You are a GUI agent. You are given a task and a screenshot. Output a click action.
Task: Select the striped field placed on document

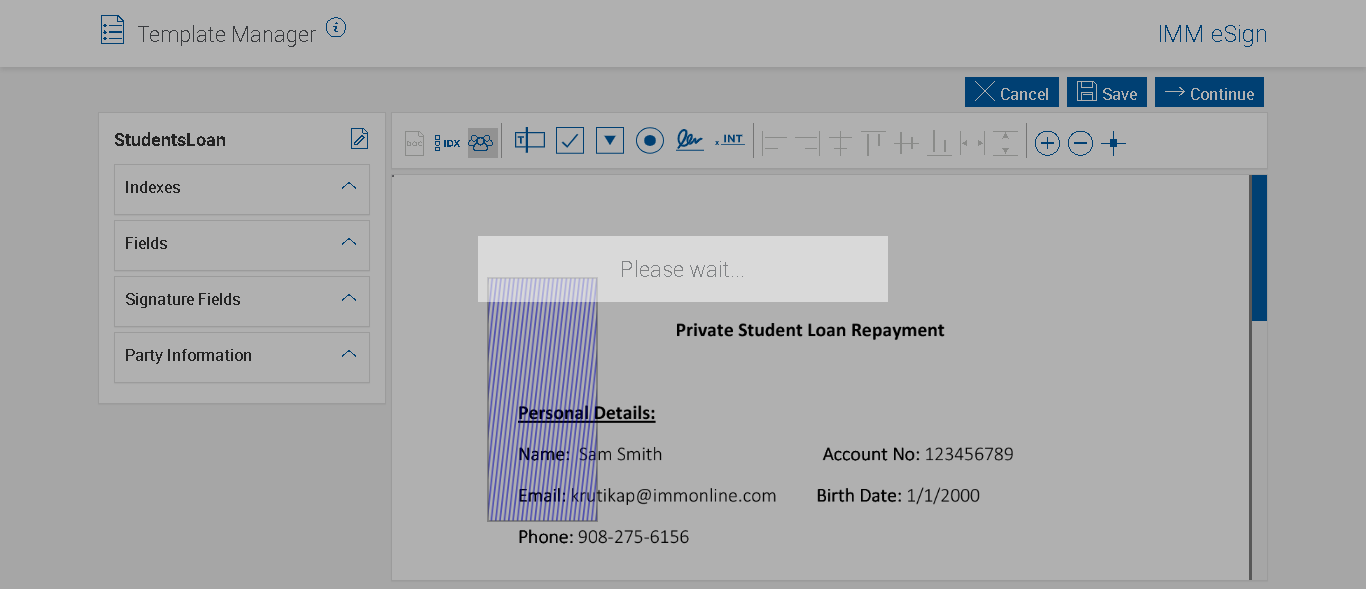[x=543, y=399]
